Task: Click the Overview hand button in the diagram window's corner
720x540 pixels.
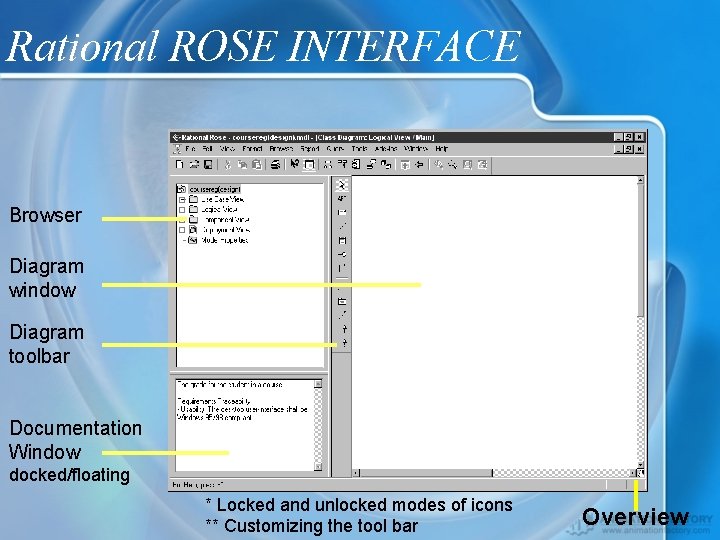Action: [x=640, y=472]
